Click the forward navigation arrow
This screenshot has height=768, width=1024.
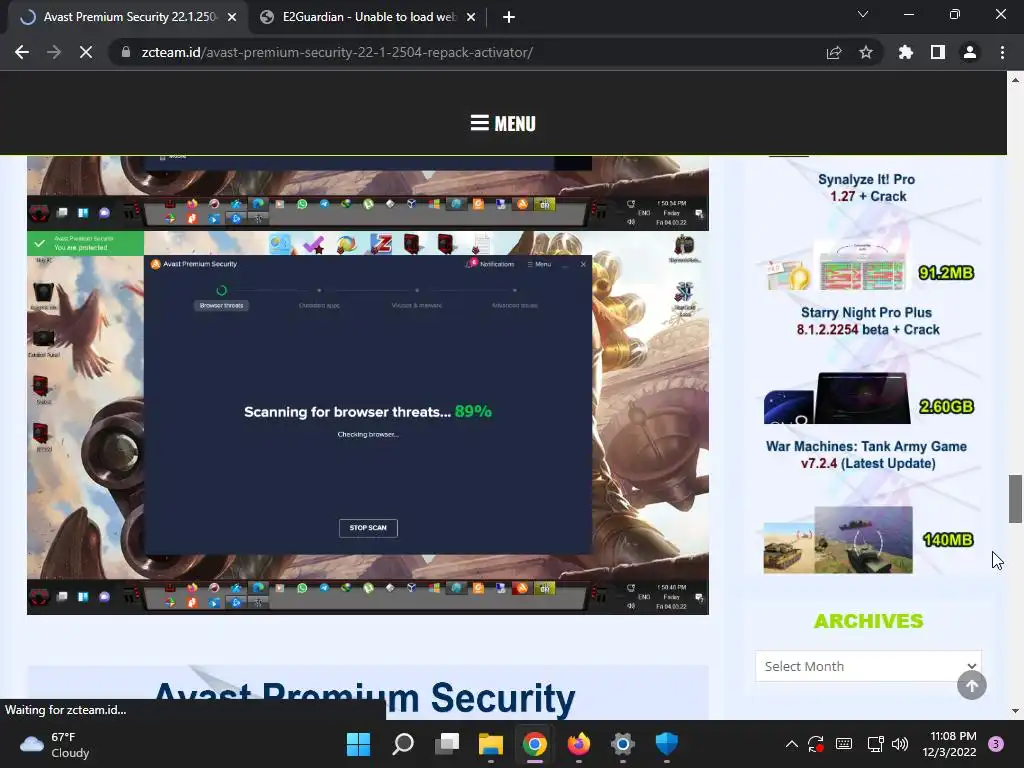click(54, 52)
